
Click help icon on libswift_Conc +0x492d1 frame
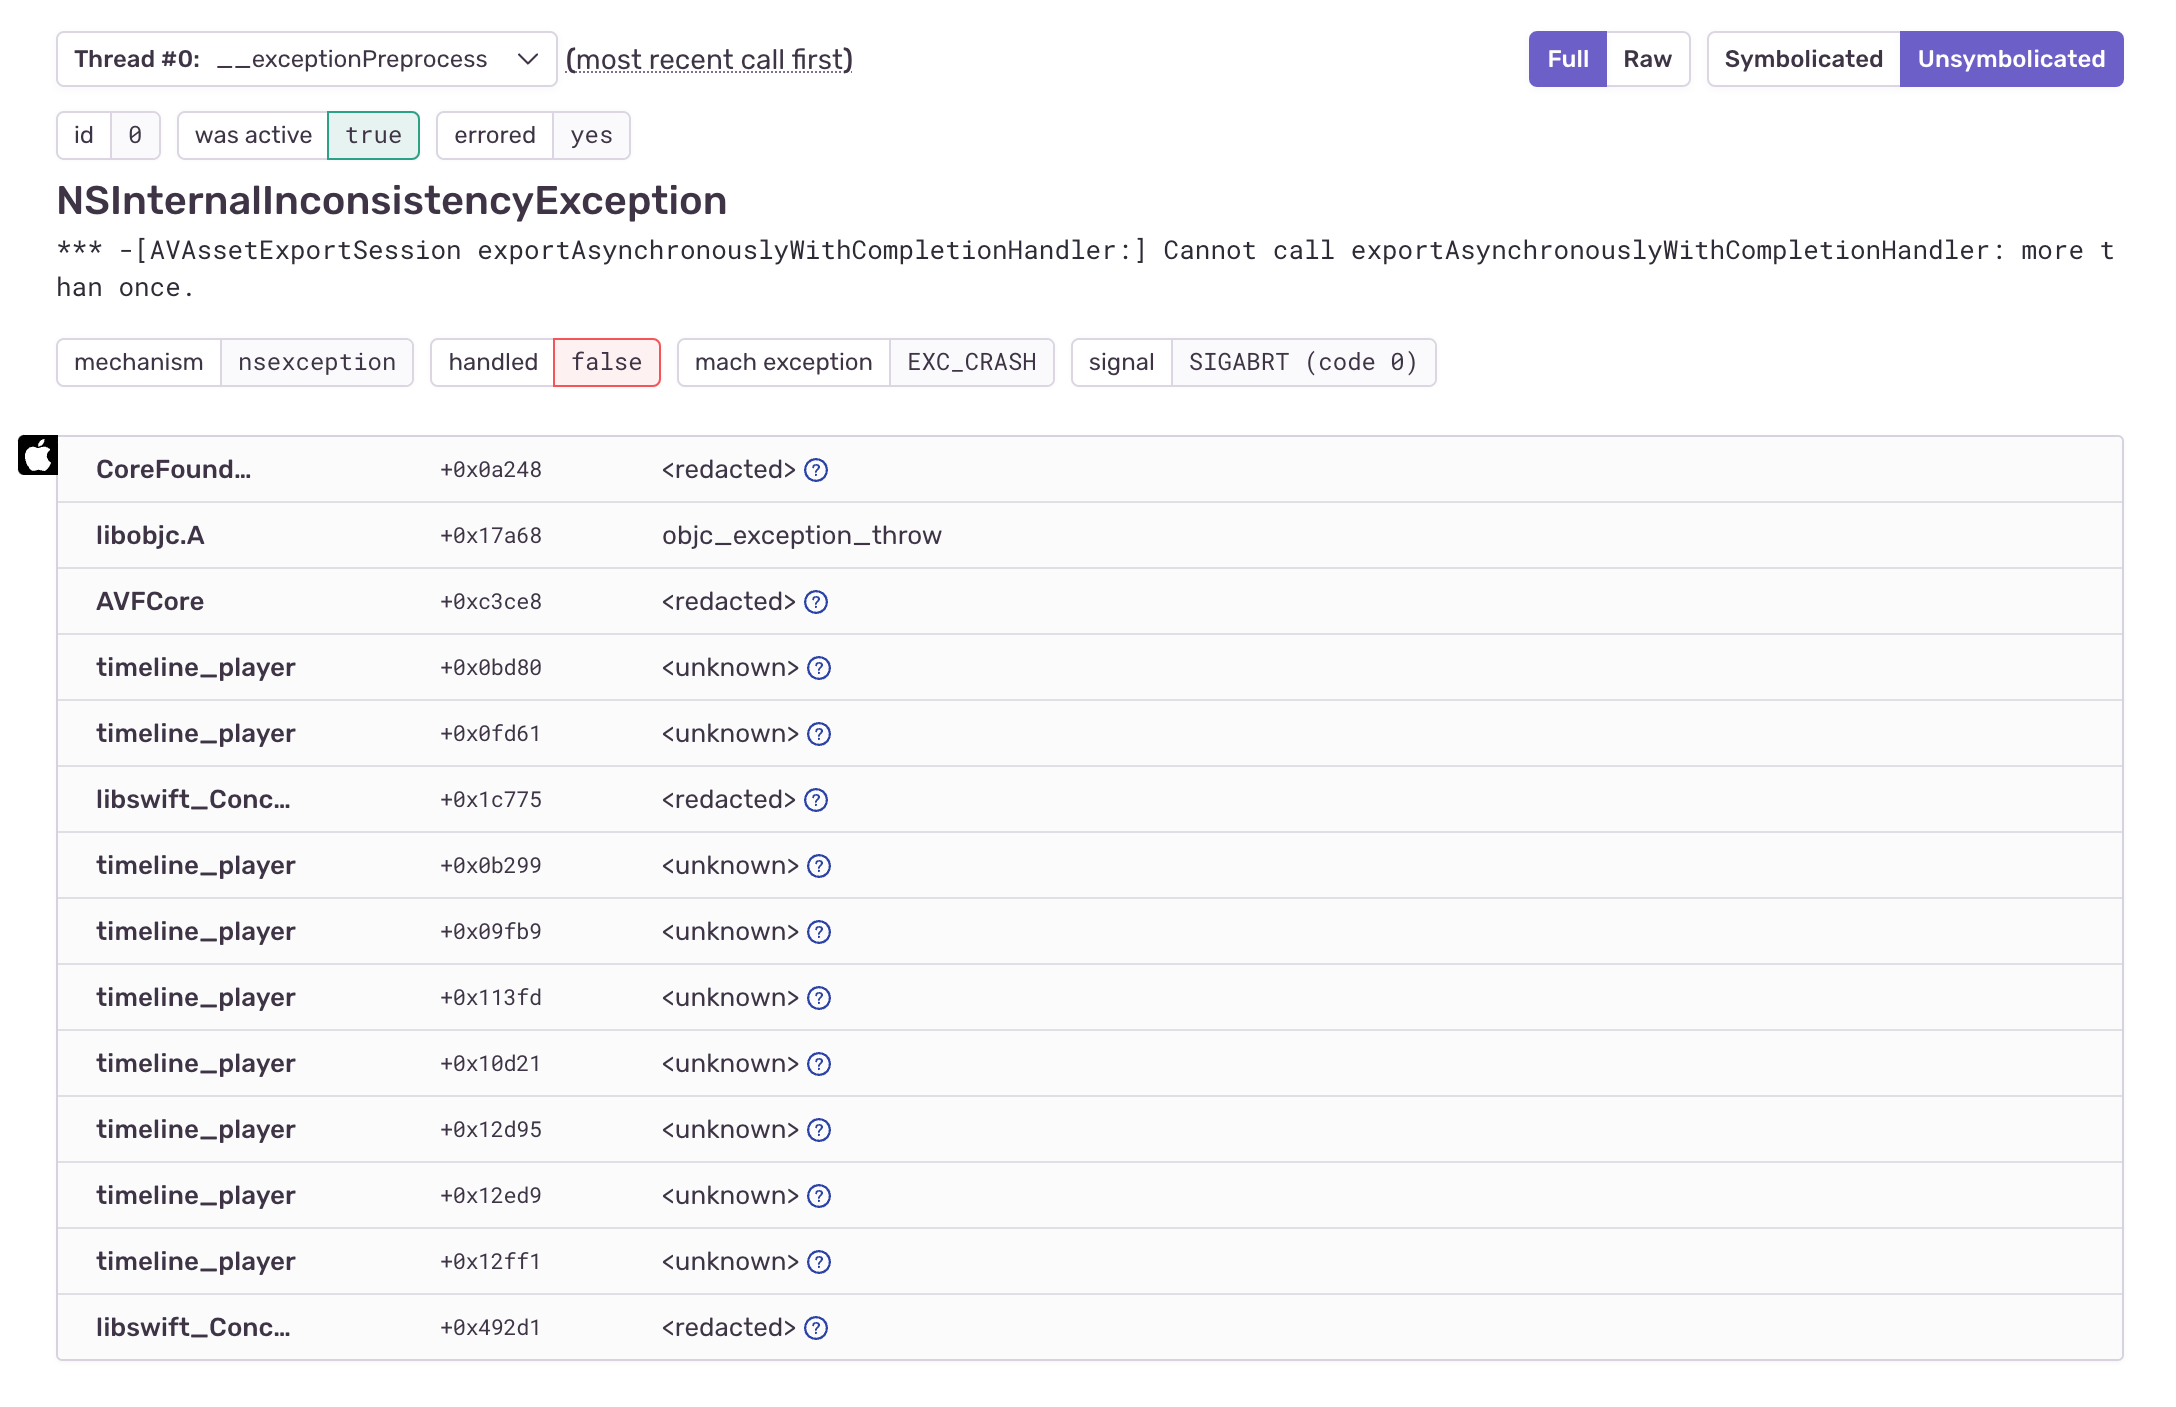[x=816, y=1328]
